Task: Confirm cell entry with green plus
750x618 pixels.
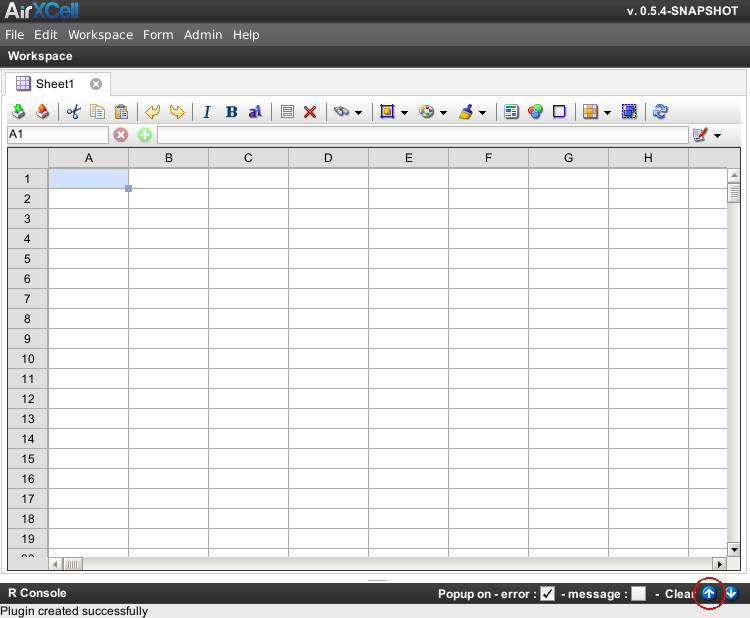Action: 145,135
